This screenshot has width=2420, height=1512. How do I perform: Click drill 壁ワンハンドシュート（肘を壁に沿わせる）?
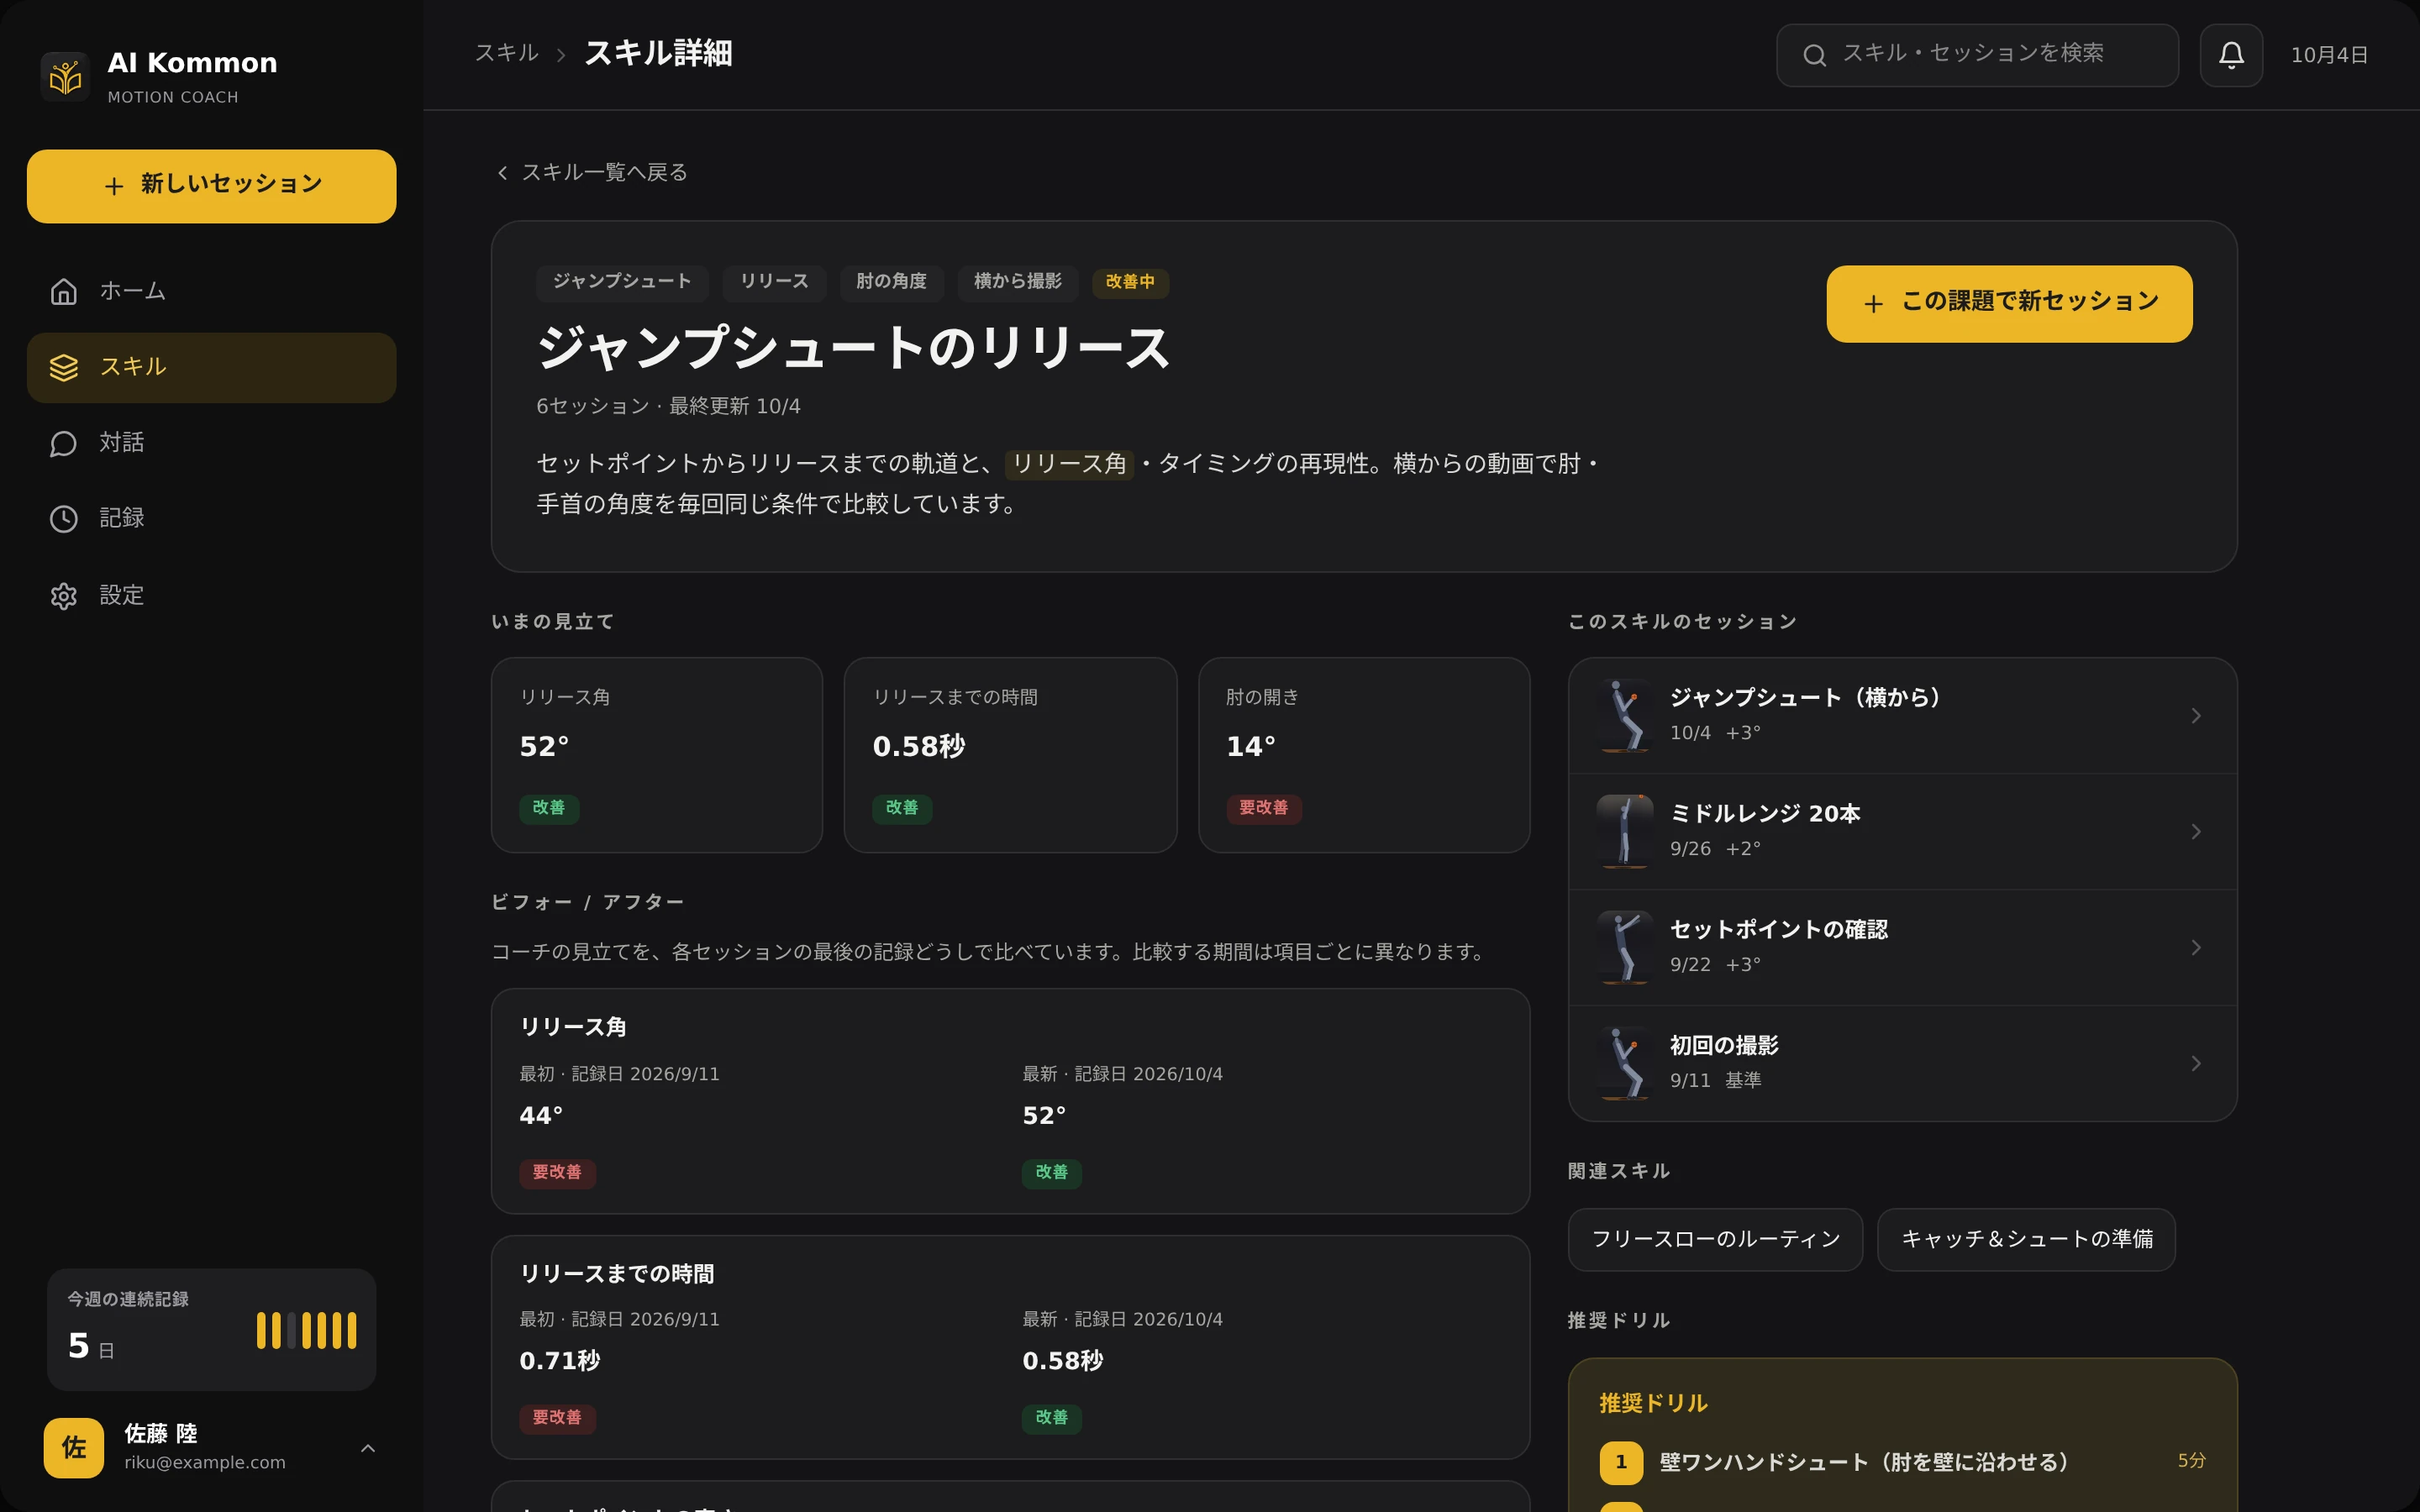[x=1902, y=1462]
